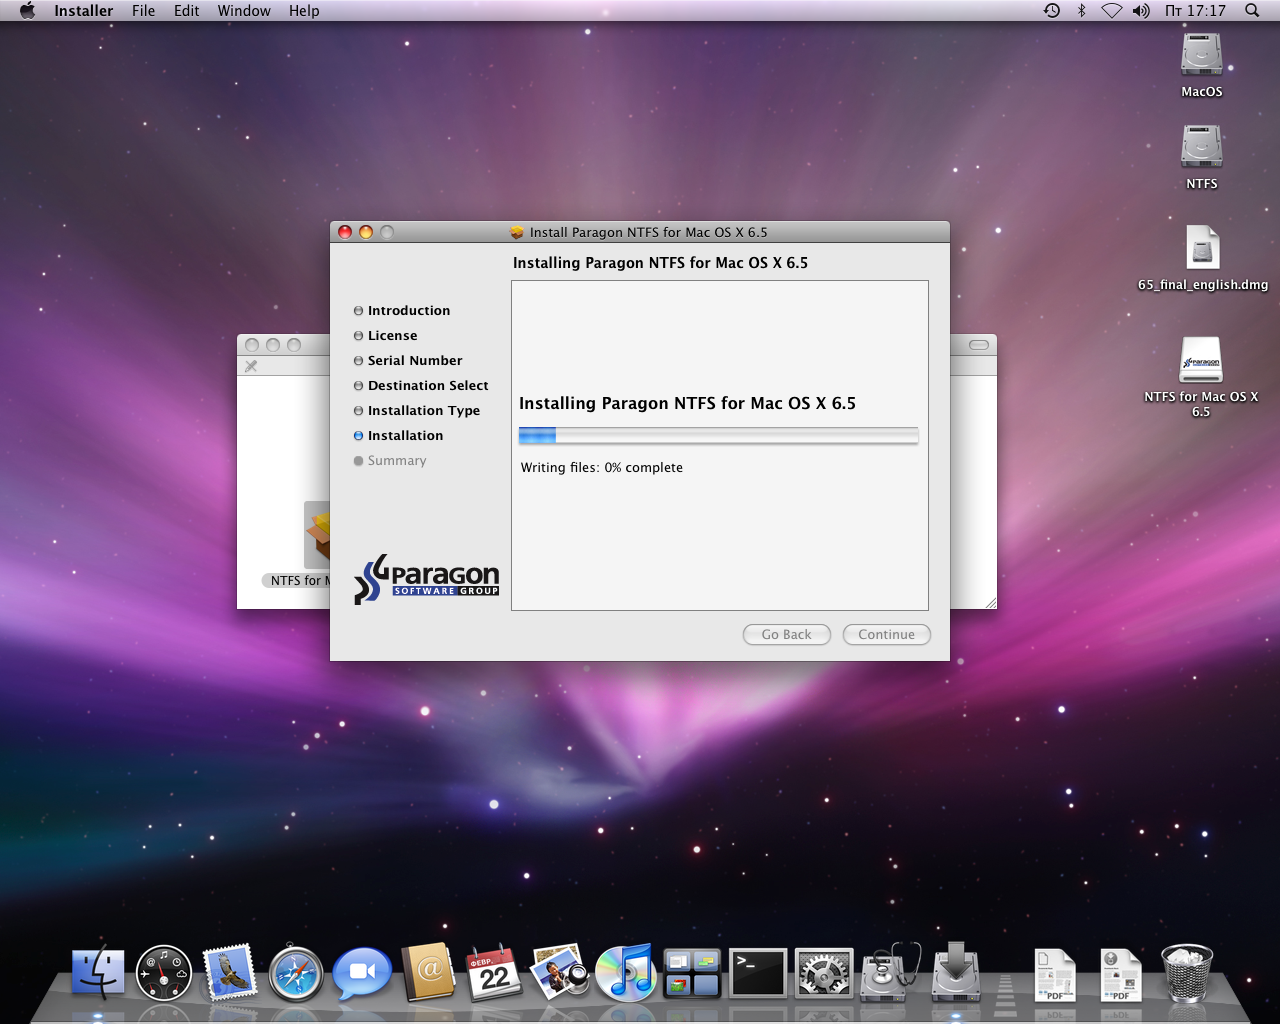Open Preview photo icon in Dock
The image size is (1280, 1024).
click(x=559, y=973)
